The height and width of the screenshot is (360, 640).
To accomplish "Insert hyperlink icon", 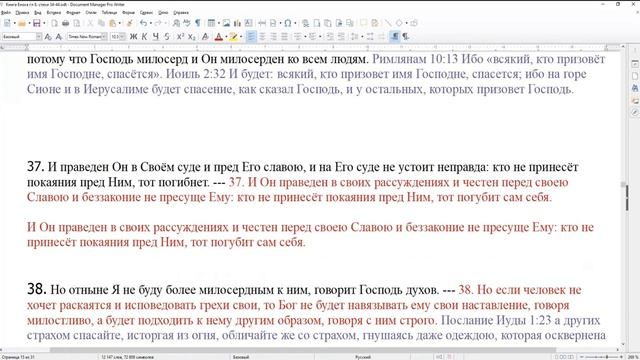I will tap(305, 23).
